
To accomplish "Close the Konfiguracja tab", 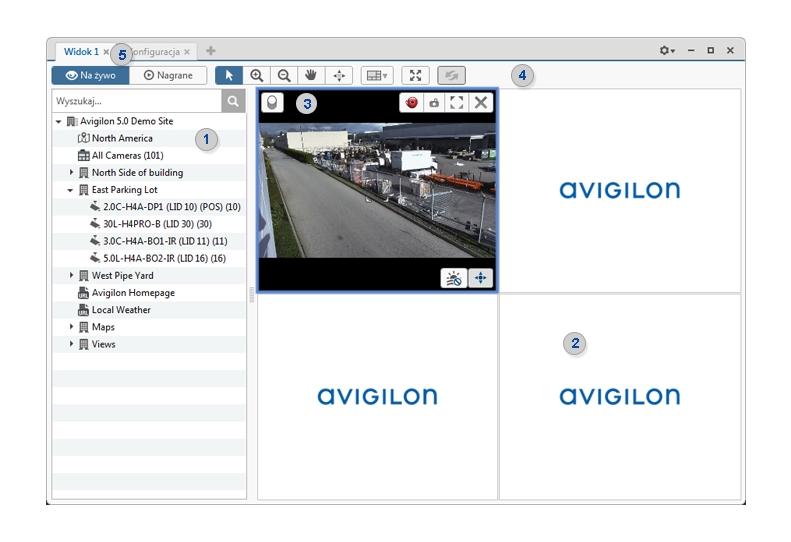I will (x=187, y=51).
